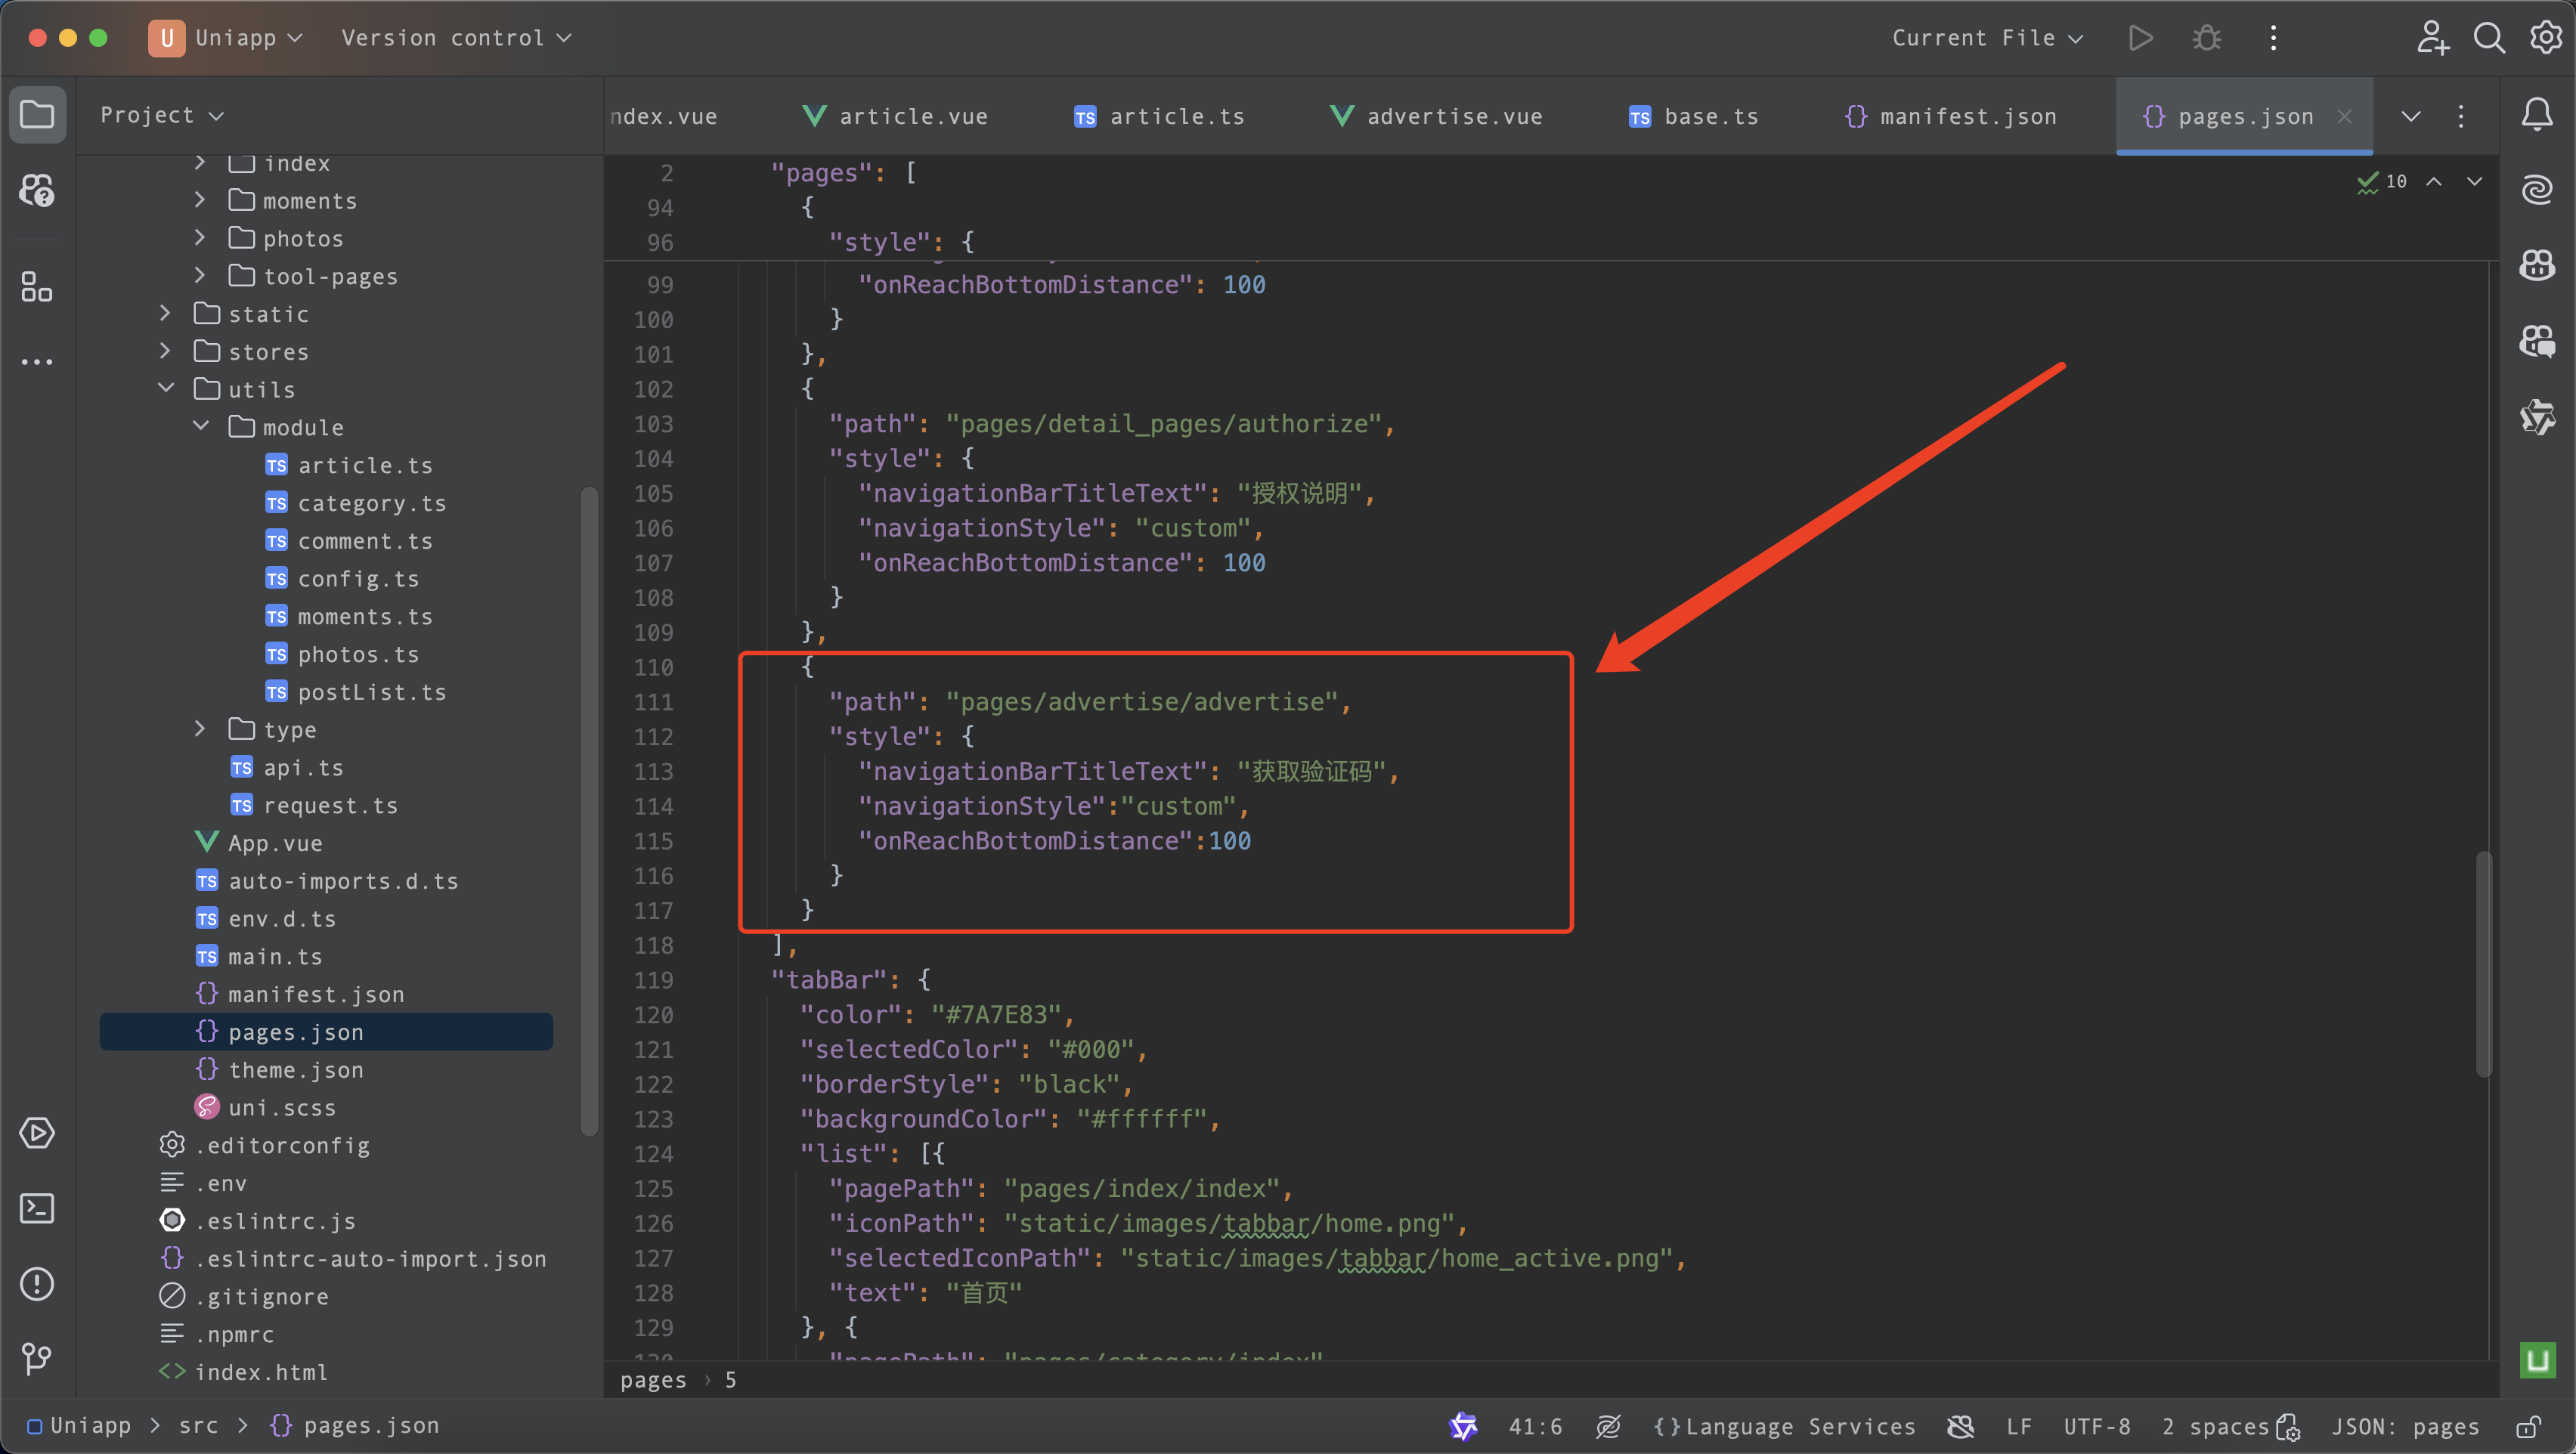Open the Version control dropdown menu
This screenshot has height=1454, width=2576.
tap(456, 38)
